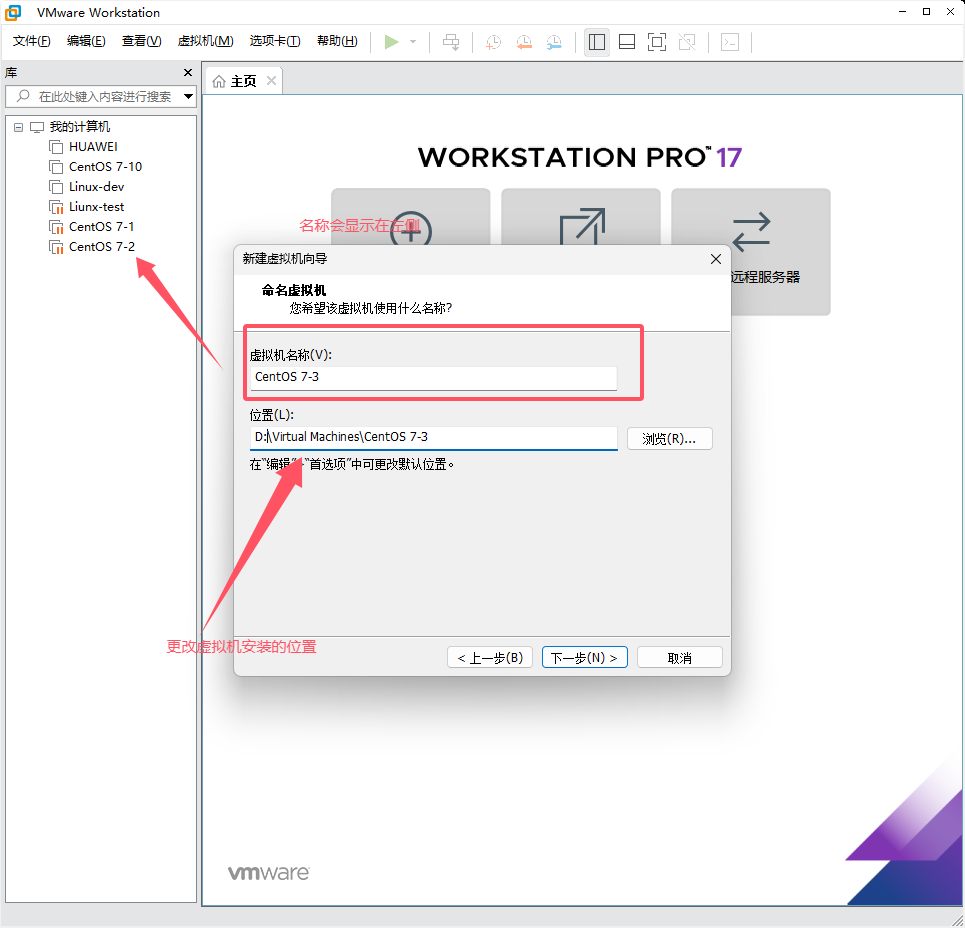The width and height of the screenshot is (965, 928).
Task: Click the revert to snapshot toolbar icon
Action: coord(524,42)
